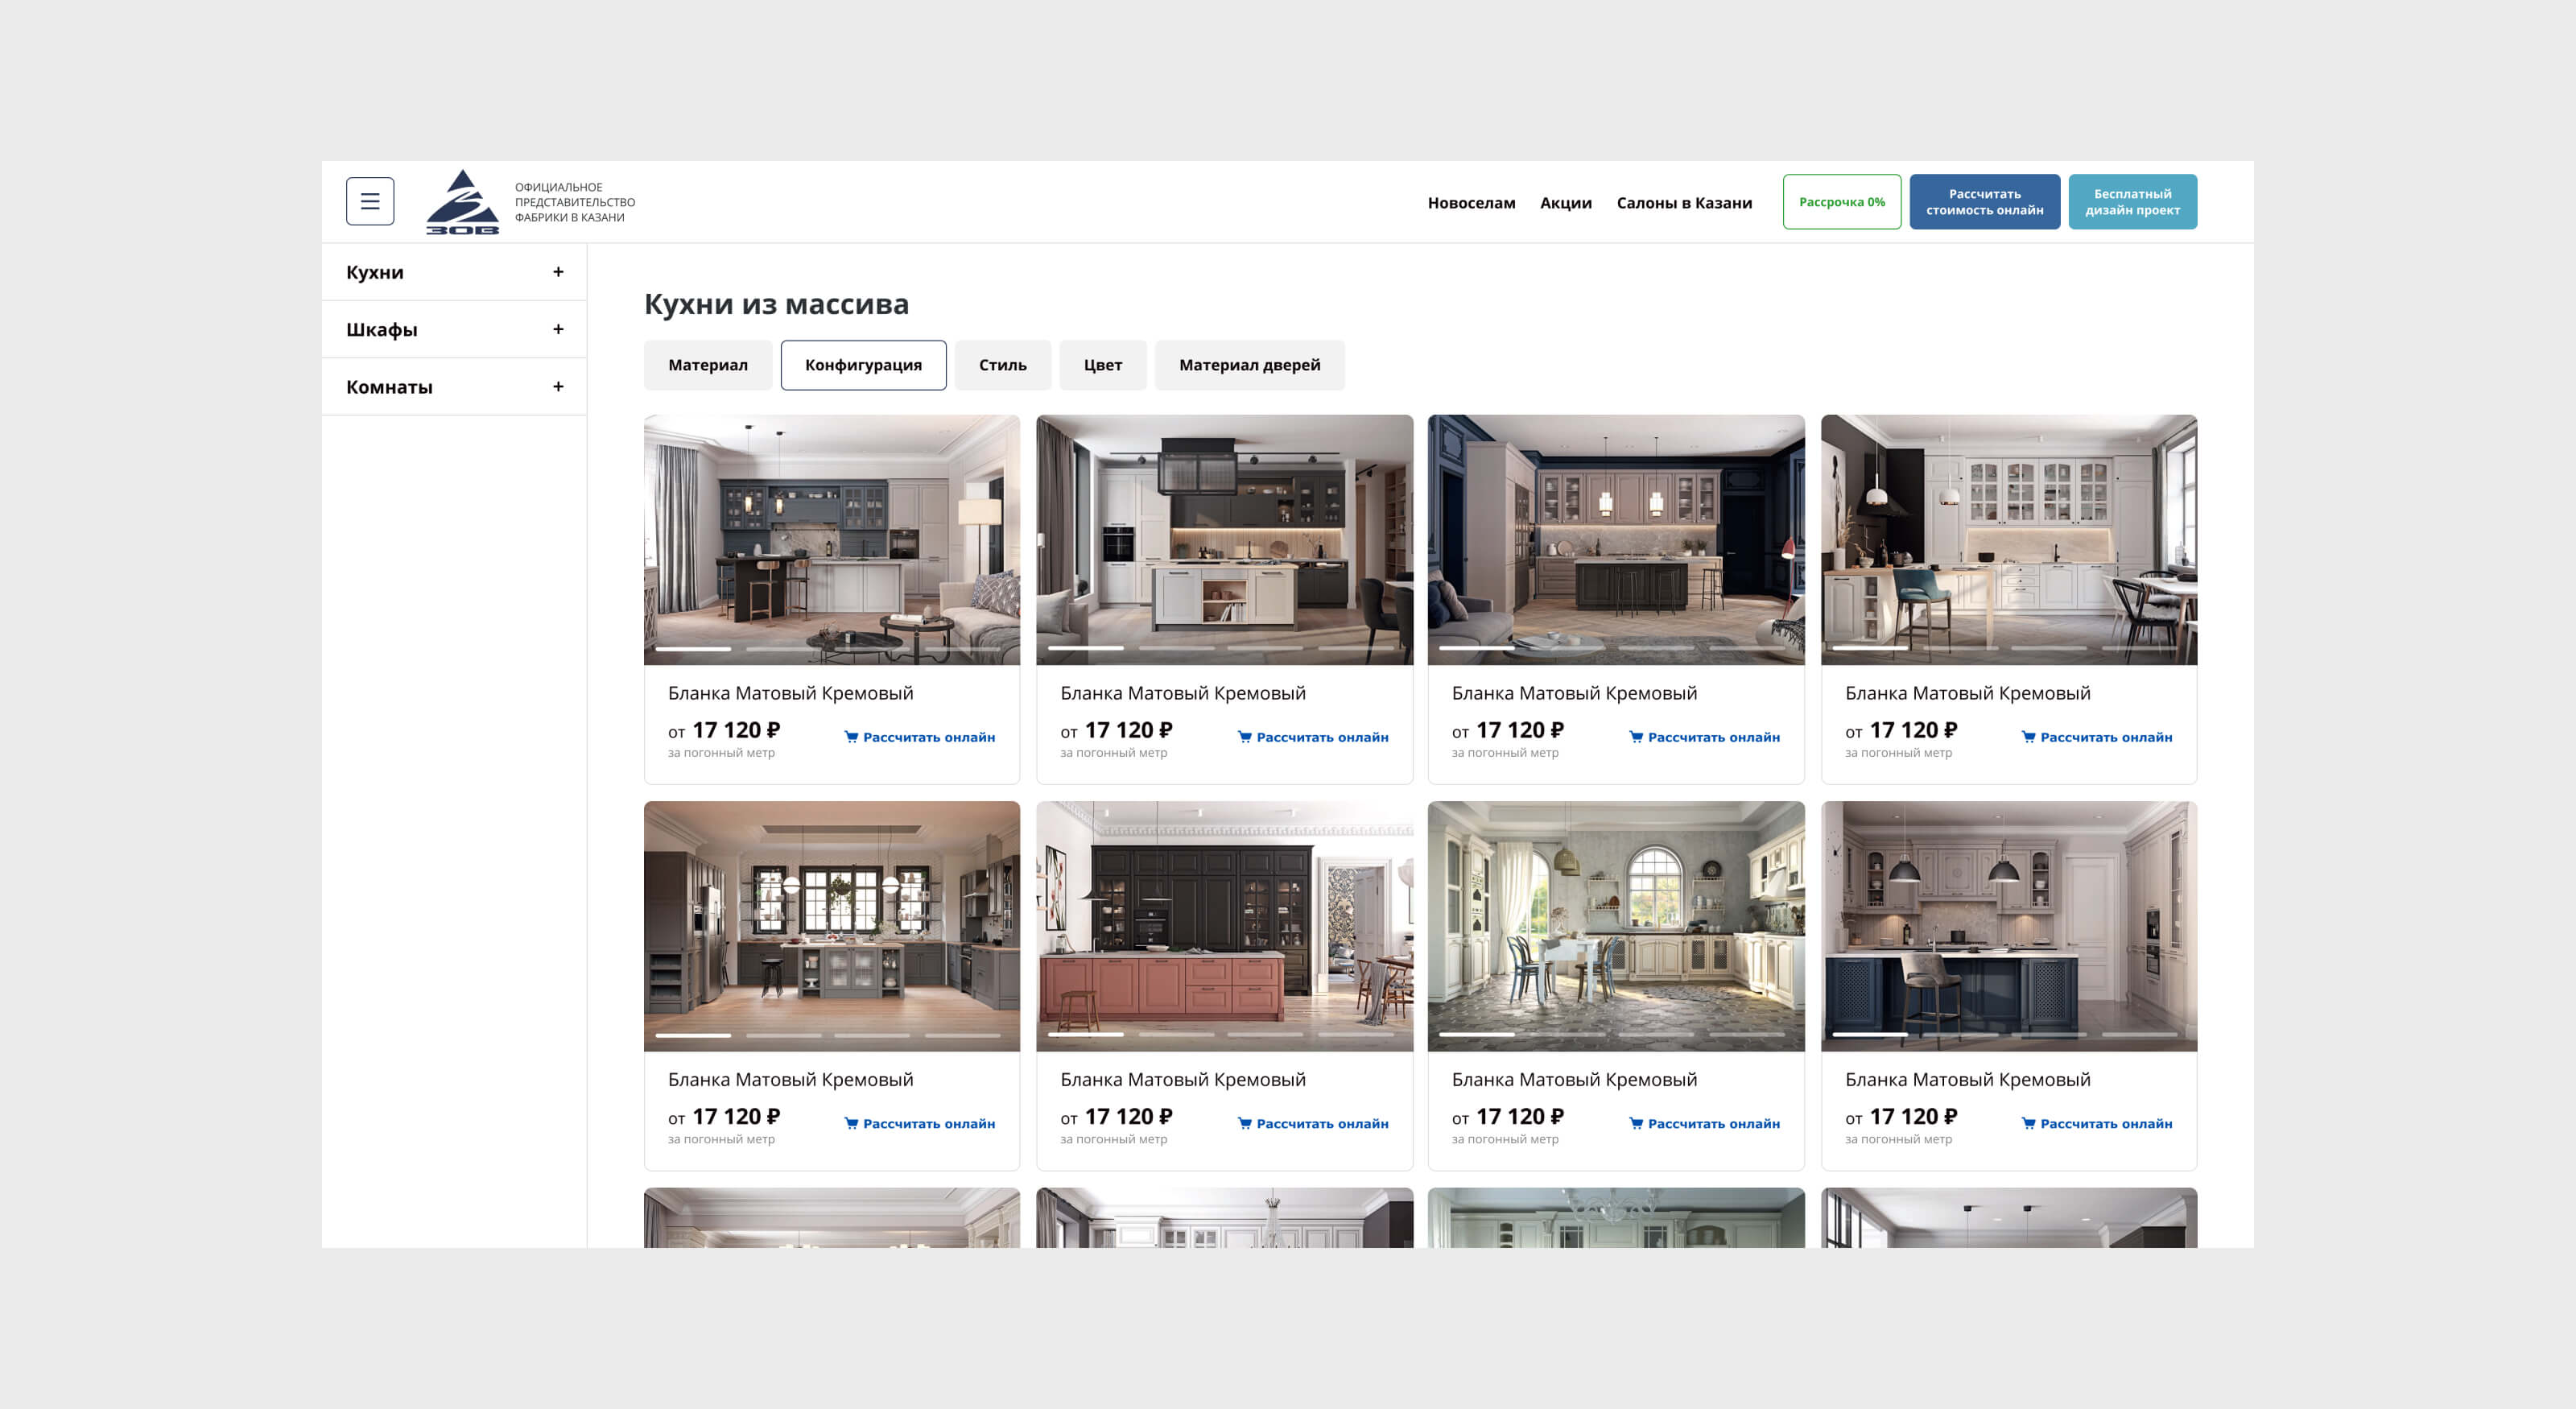Select third slide indicator on arched-window kitchen photo

pos(1656,1034)
